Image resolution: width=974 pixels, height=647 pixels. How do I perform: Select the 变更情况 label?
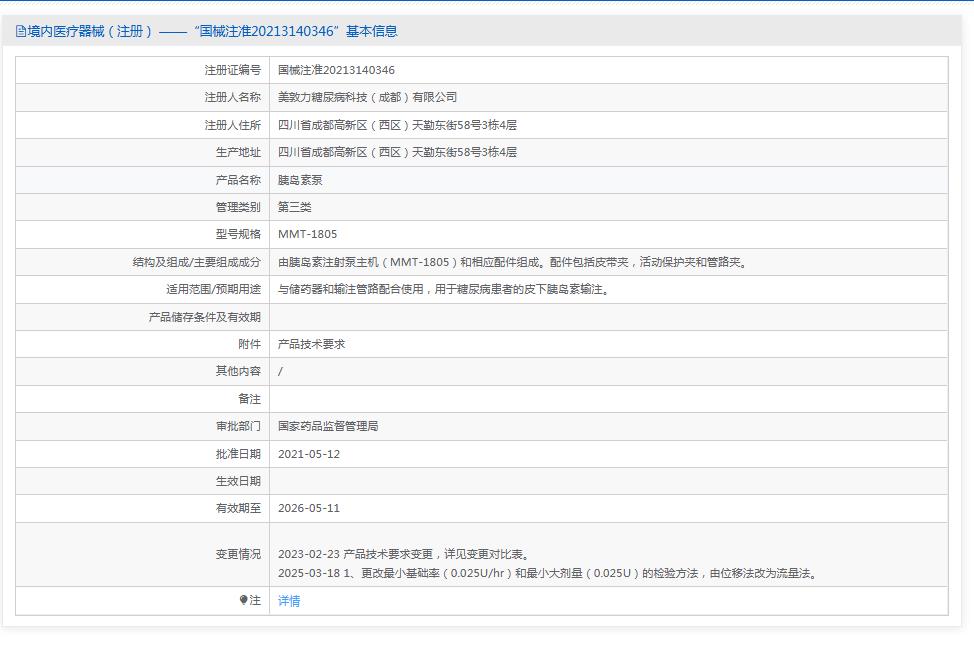click(x=238, y=554)
